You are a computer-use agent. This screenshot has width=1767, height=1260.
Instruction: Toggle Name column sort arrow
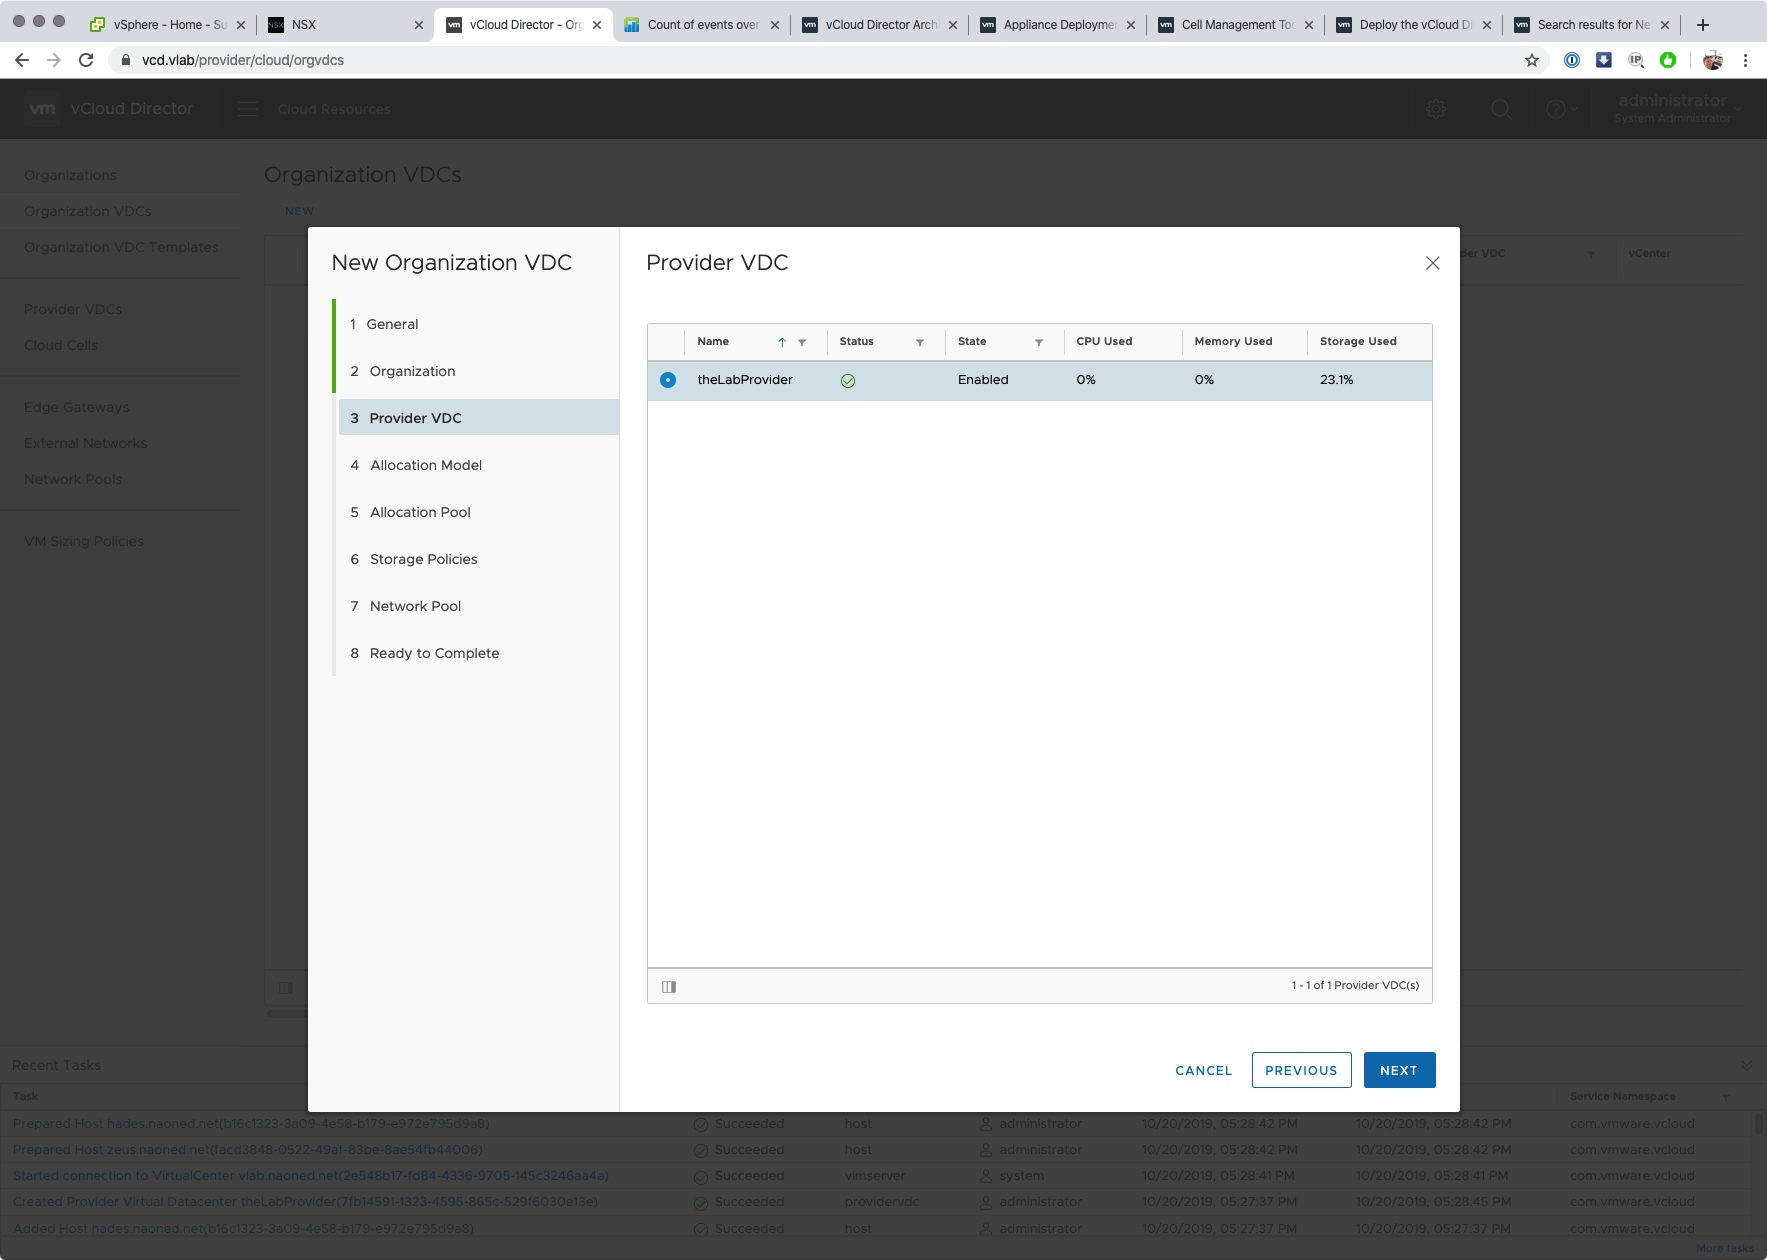point(782,342)
